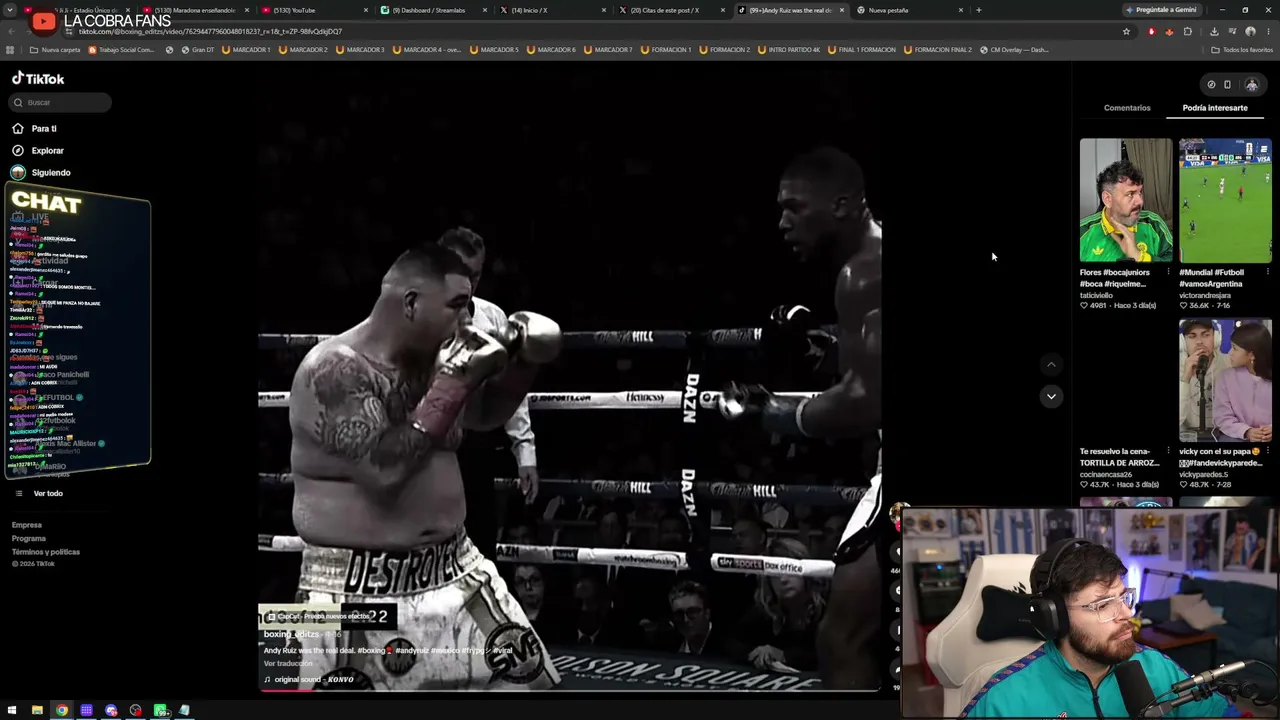Open the compass icon in top-right pill

1211,84
